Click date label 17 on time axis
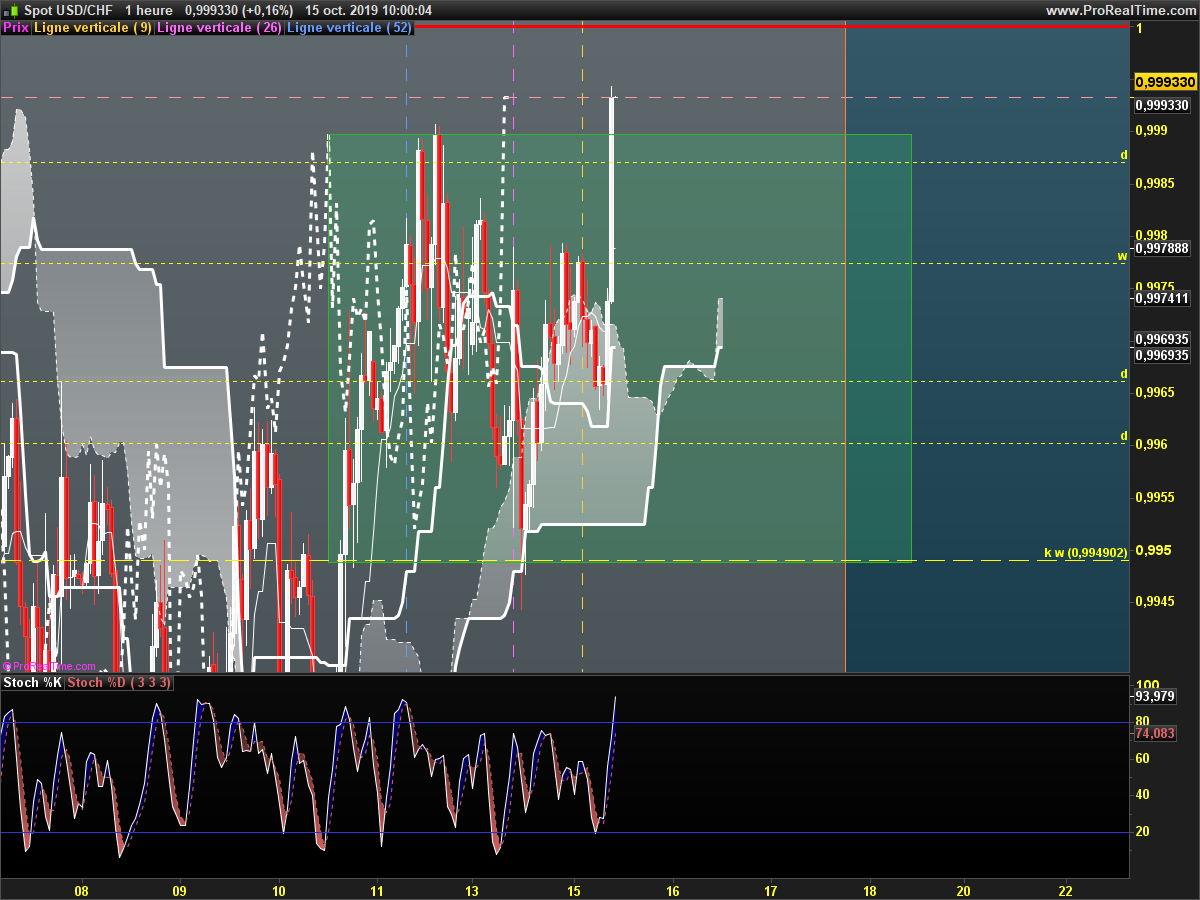Screen dimensions: 1200x900 point(771,890)
